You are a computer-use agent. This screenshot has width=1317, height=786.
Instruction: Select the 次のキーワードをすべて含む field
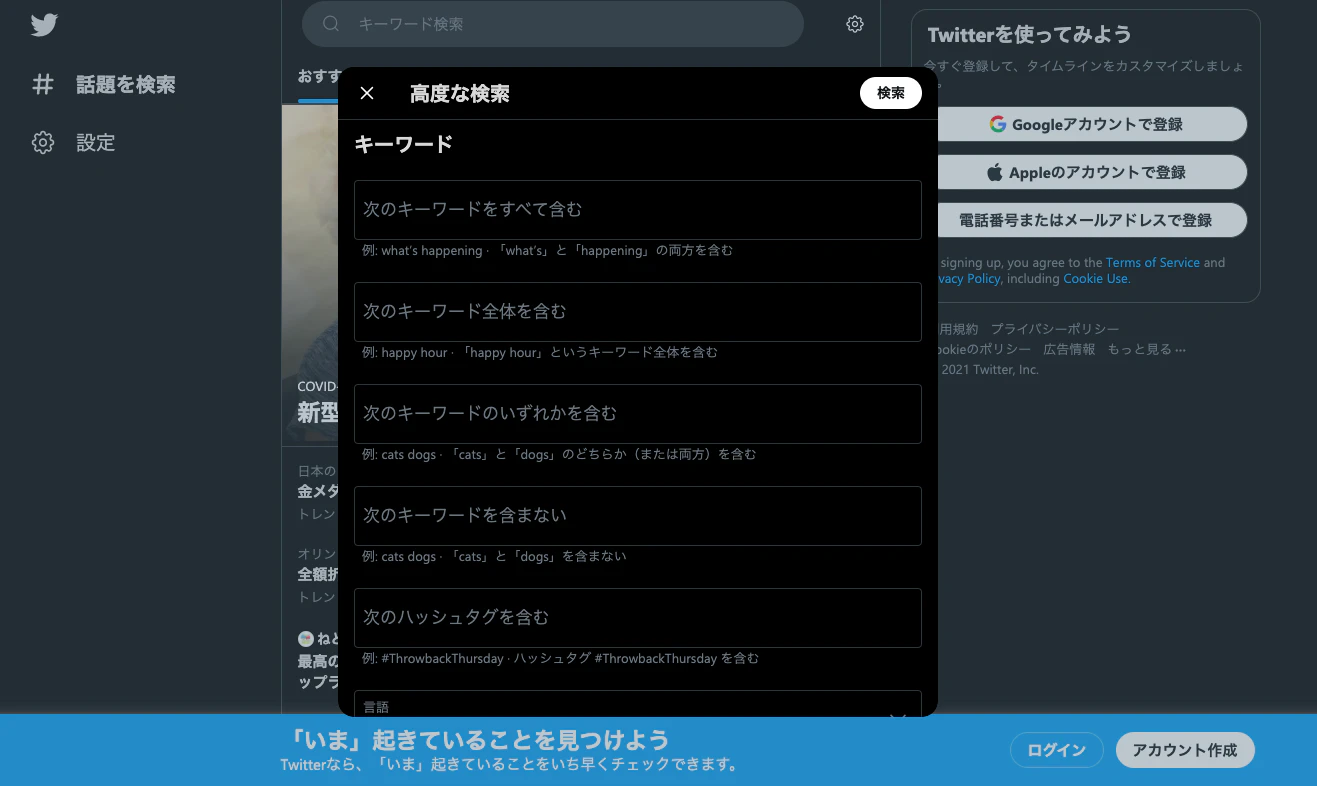(x=638, y=210)
